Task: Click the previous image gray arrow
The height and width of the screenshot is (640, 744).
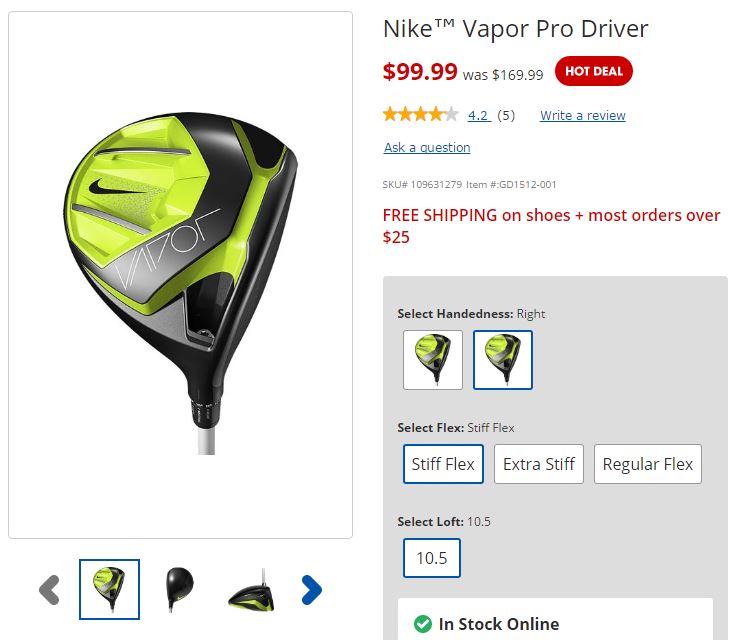Action: (49, 590)
